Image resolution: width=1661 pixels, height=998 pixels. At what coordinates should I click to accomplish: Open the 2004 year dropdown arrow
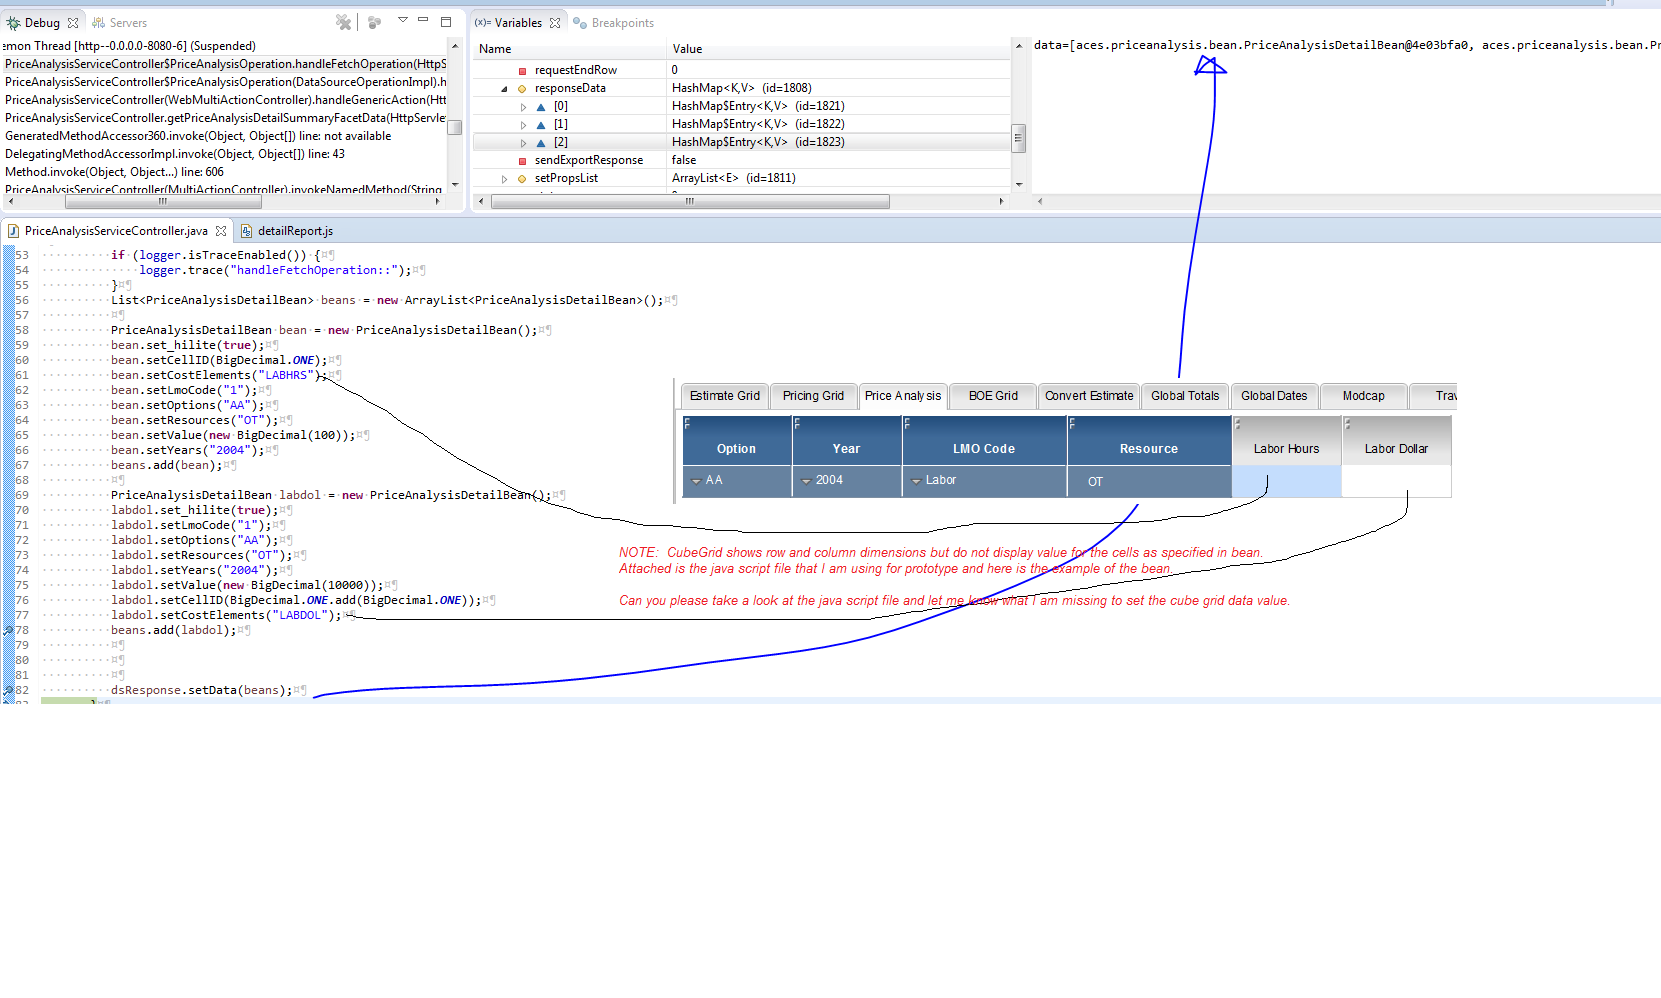click(x=806, y=481)
